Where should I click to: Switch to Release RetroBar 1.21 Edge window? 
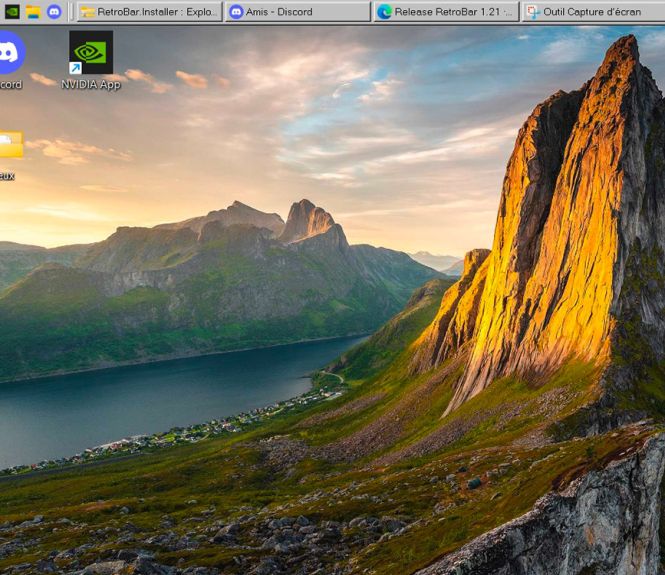coord(446,12)
